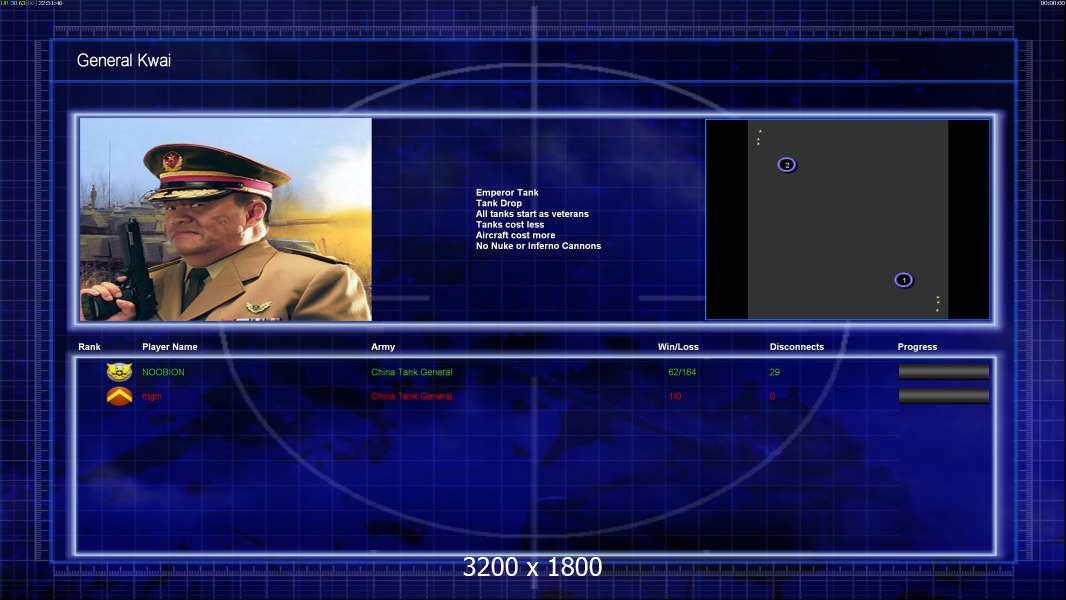Click the 1/0 win/loss value
This screenshot has height=600, width=1066.
tap(674, 396)
